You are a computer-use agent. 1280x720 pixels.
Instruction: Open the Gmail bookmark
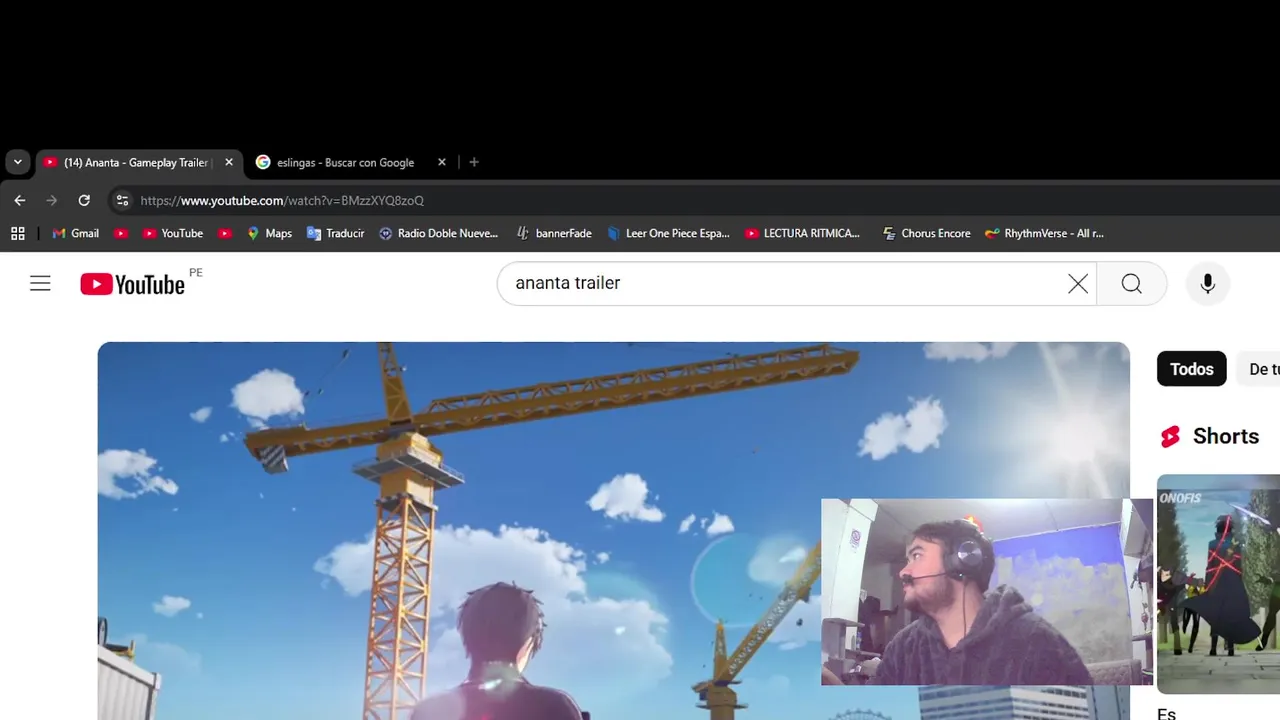tap(75, 233)
